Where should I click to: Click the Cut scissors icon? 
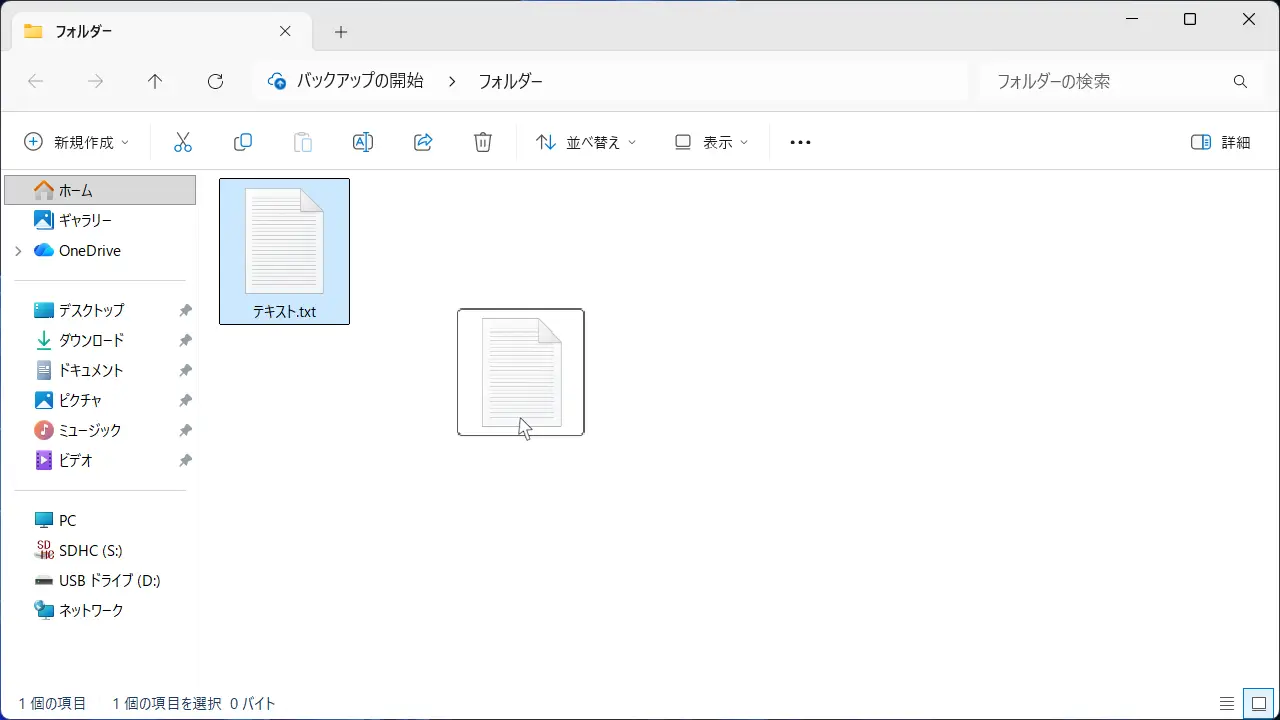[x=182, y=142]
